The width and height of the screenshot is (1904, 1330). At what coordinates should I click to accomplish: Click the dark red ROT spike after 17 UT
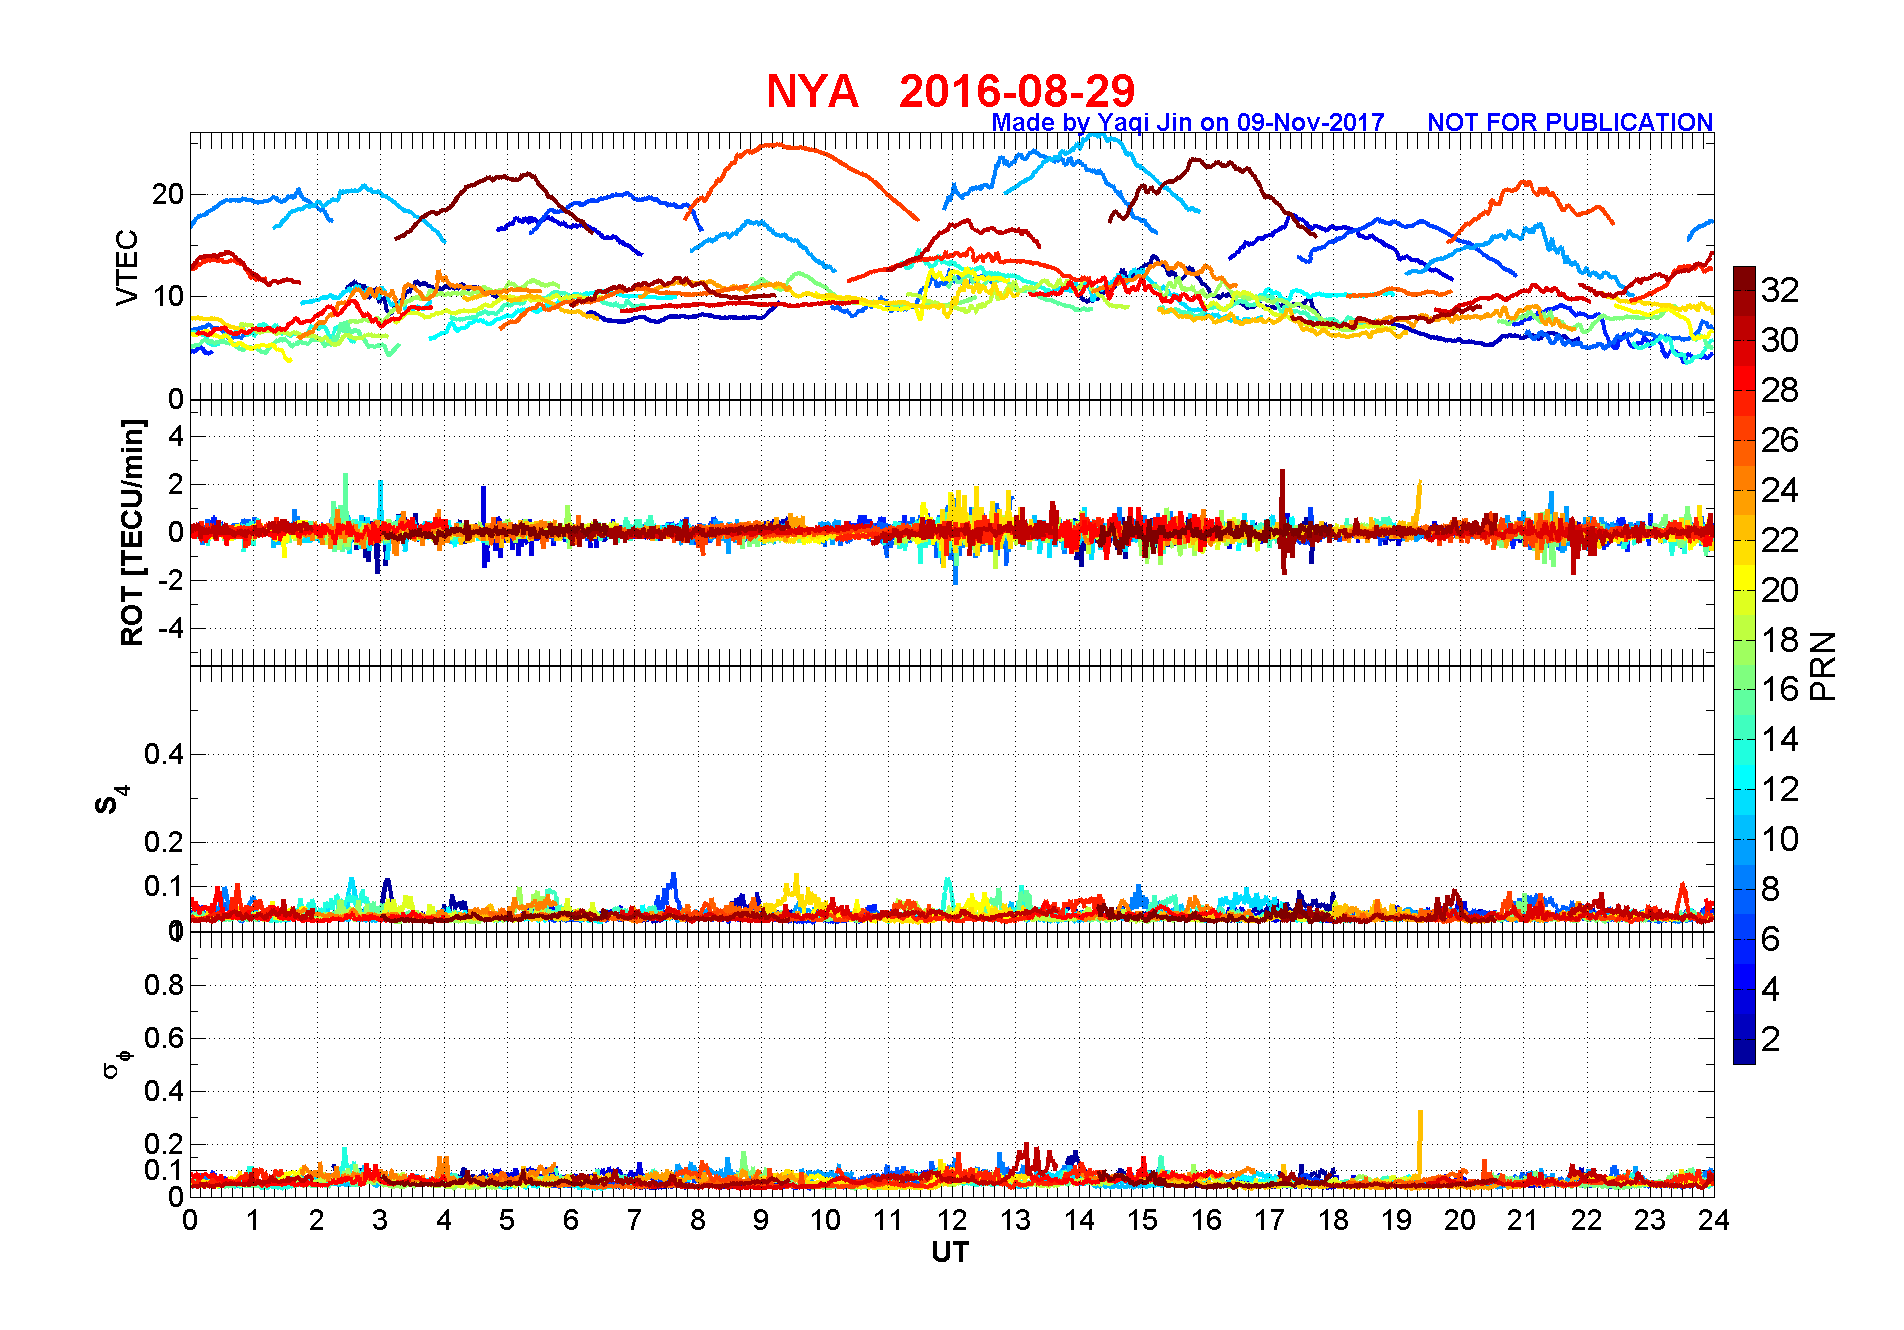point(1283,521)
